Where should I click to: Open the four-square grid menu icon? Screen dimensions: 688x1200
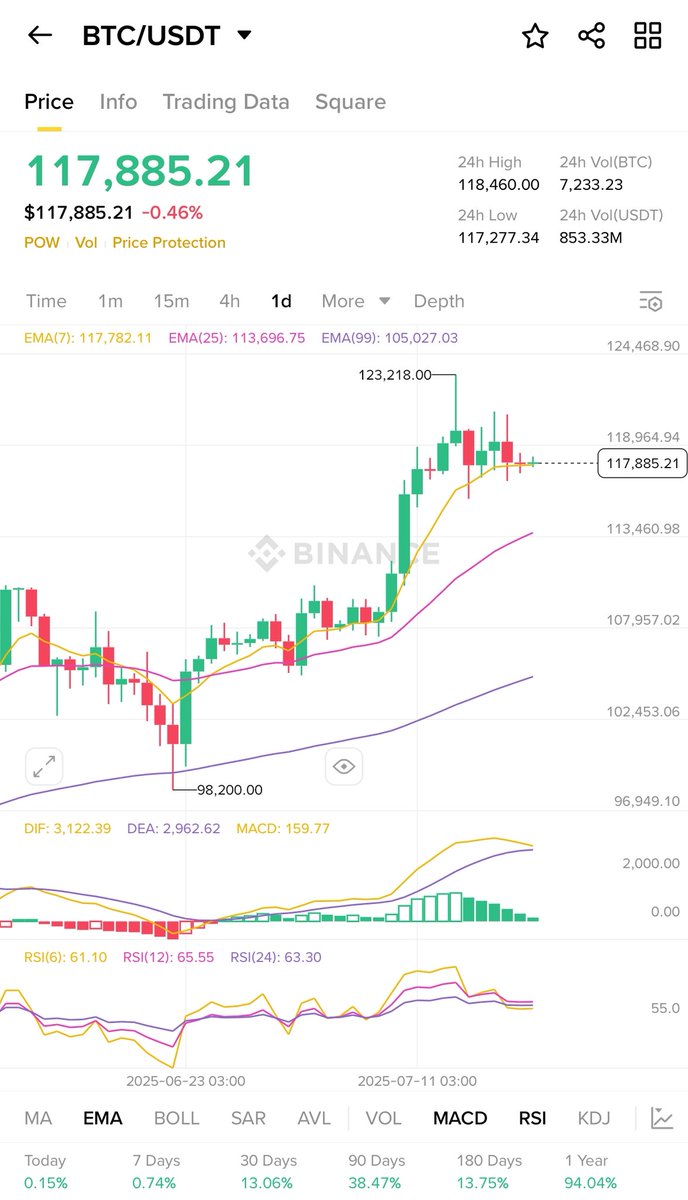point(648,36)
